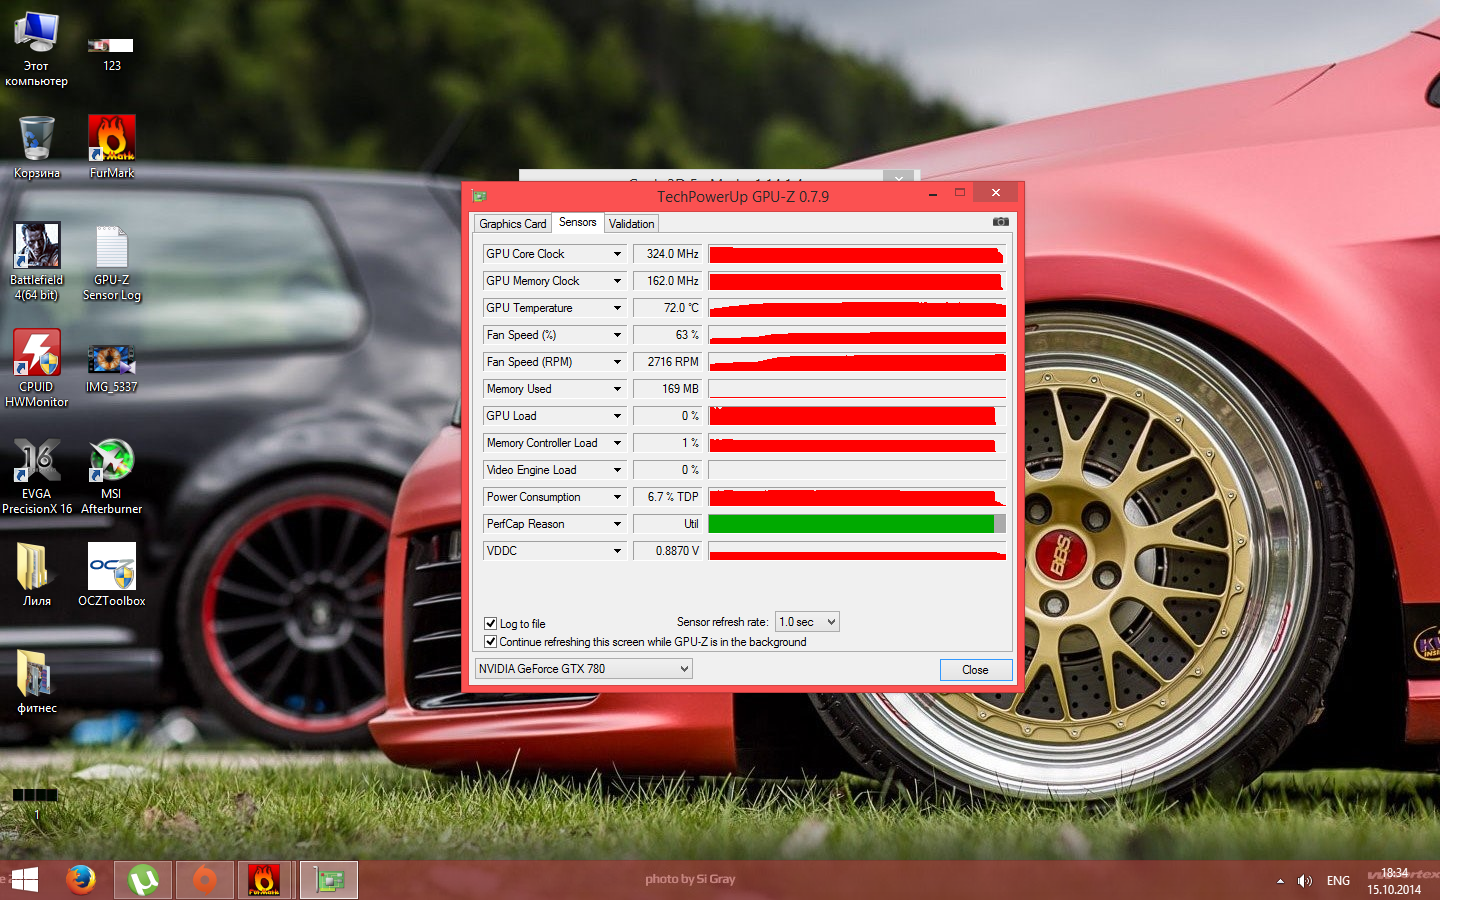The height and width of the screenshot is (900, 1464).
Task: Open the volume control in the tray
Action: 1304,881
